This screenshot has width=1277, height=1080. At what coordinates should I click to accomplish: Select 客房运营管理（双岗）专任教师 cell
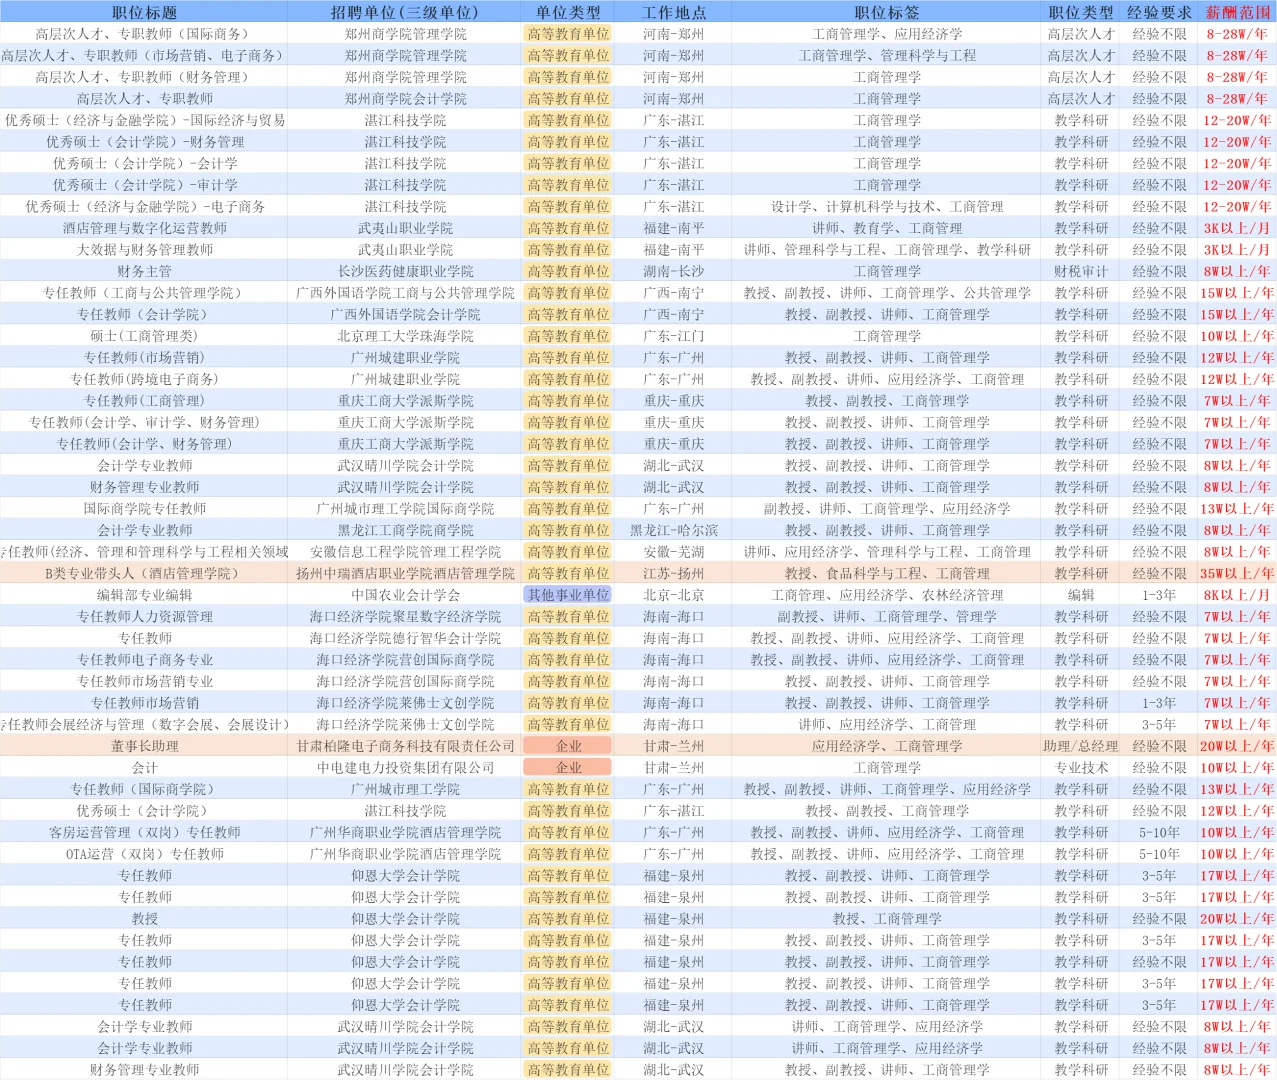[x=144, y=832]
